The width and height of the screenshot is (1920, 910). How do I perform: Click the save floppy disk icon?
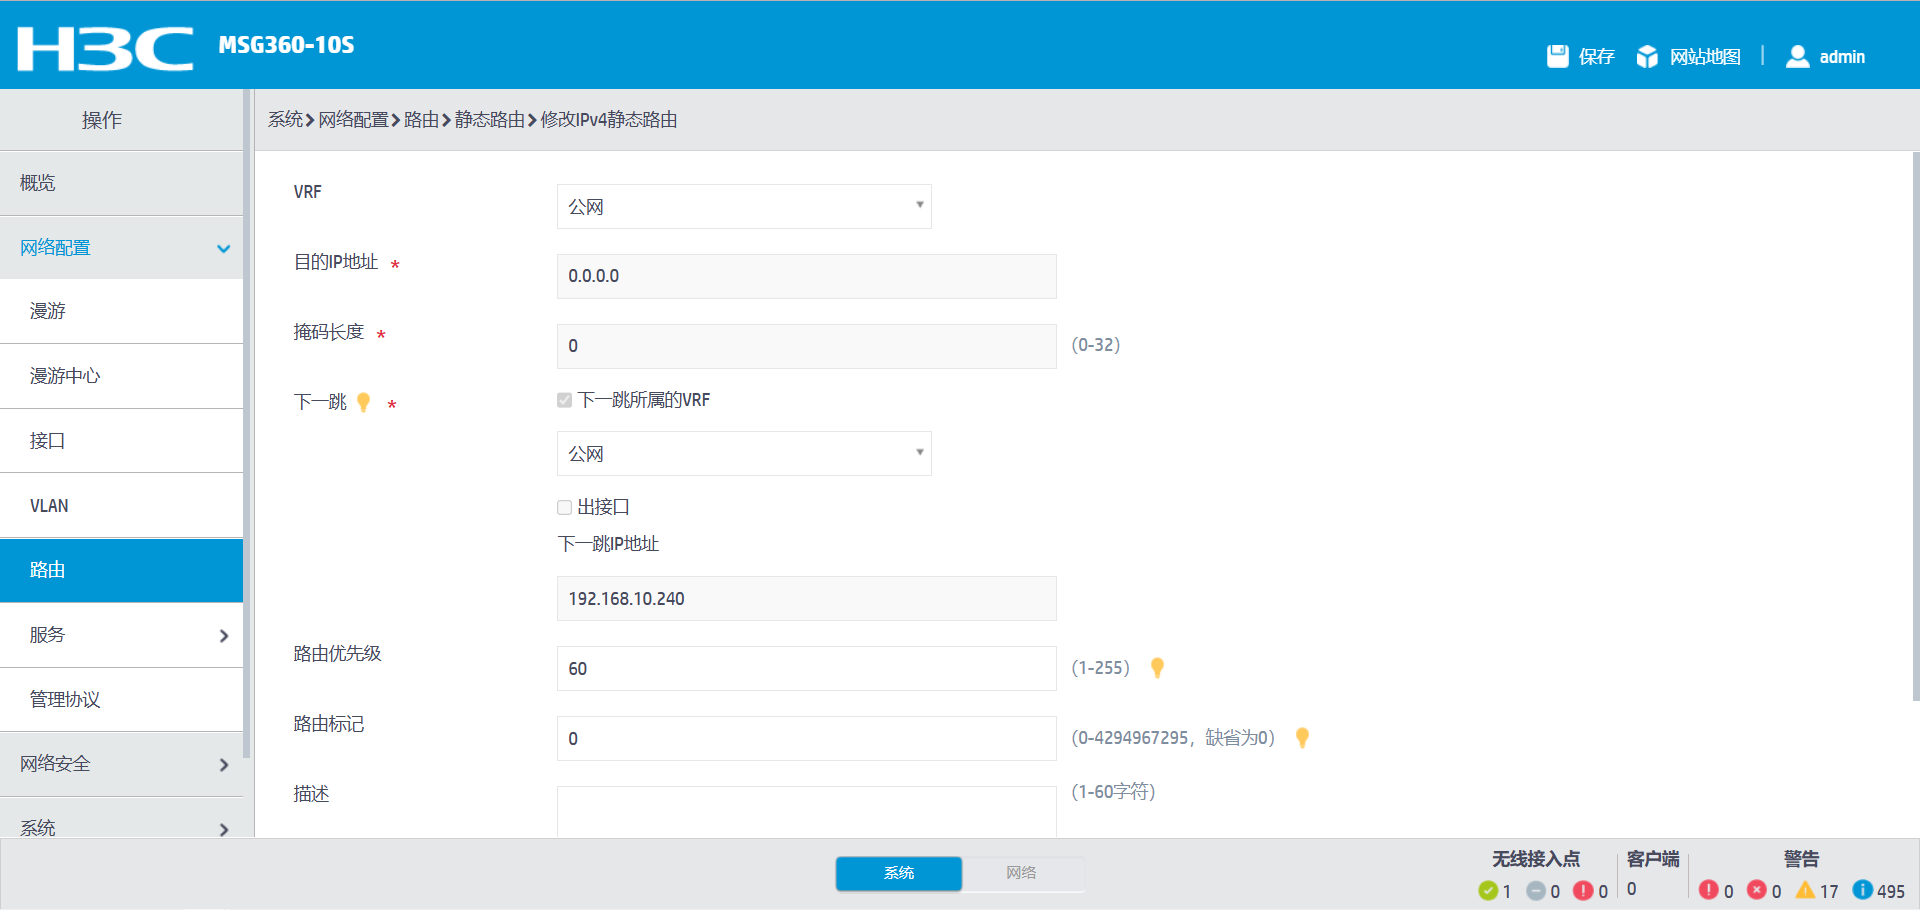1557,56
